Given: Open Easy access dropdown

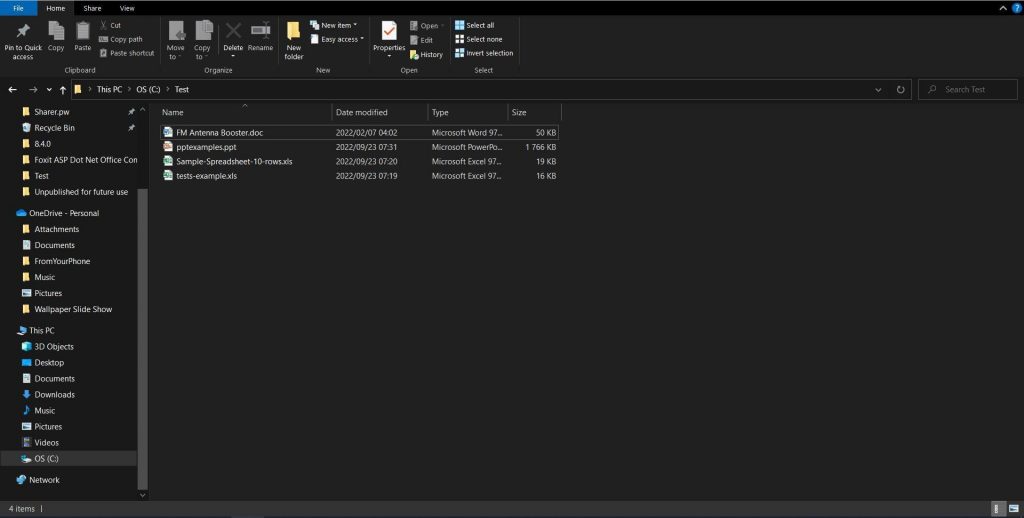Looking at the screenshot, I should click(337, 39).
